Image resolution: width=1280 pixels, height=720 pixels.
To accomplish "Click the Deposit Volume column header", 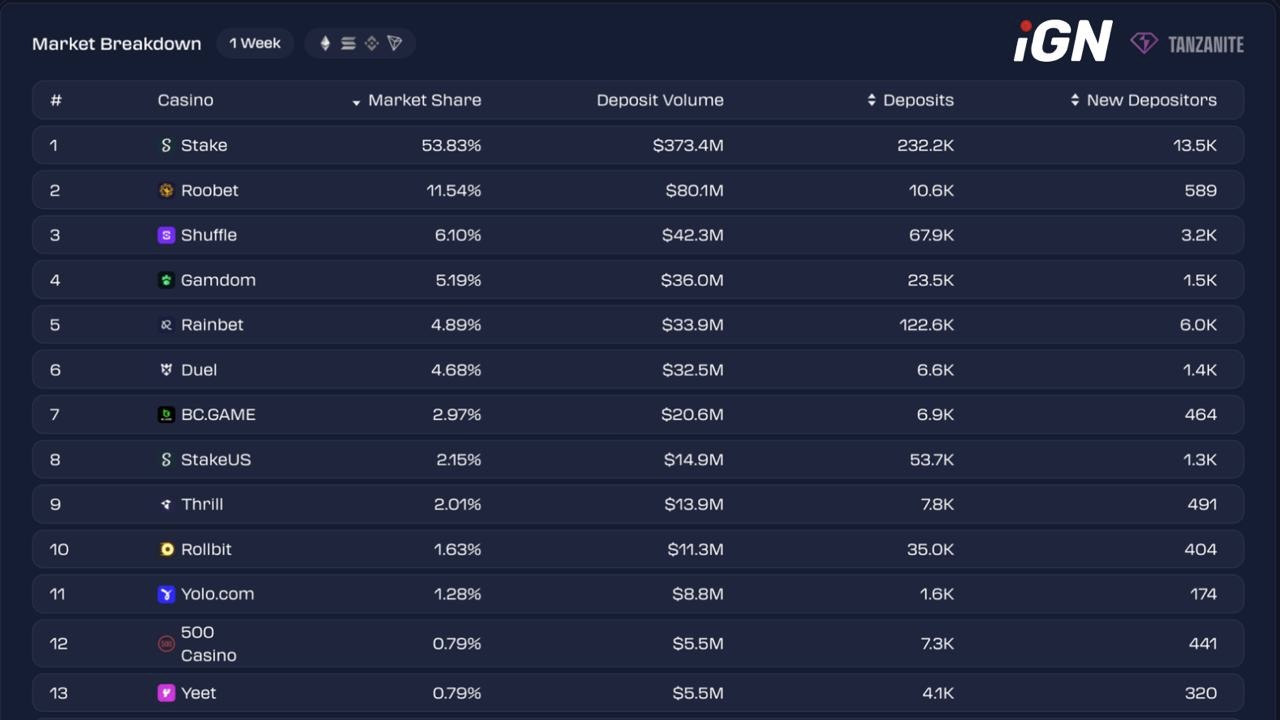I will coord(660,100).
